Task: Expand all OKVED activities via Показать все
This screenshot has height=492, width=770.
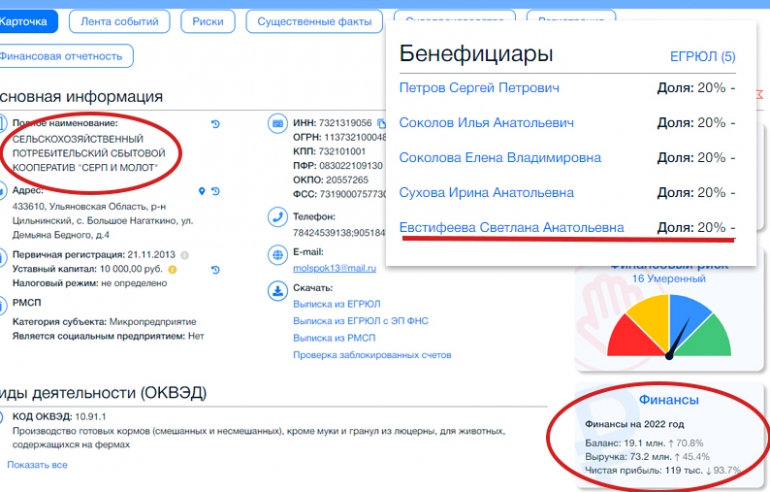Action: click(x=37, y=465)
